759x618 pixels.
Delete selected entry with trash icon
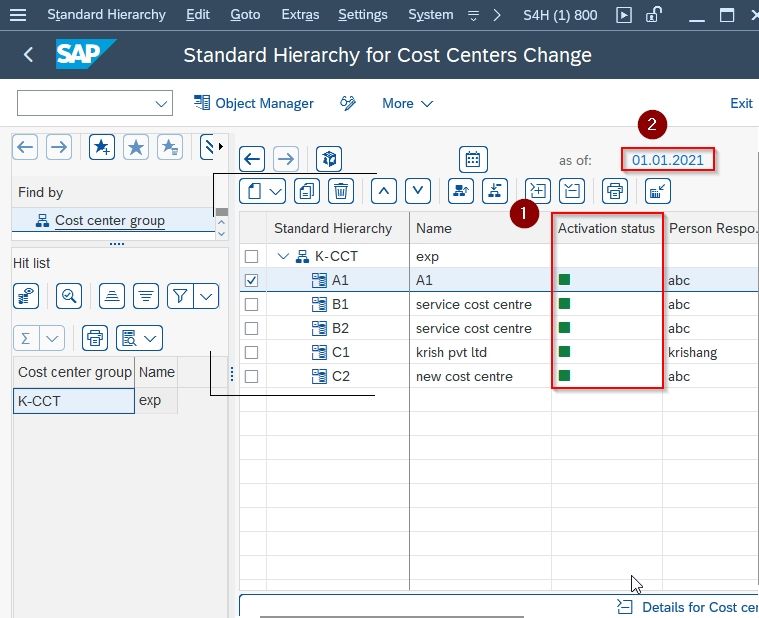(341, 191)
